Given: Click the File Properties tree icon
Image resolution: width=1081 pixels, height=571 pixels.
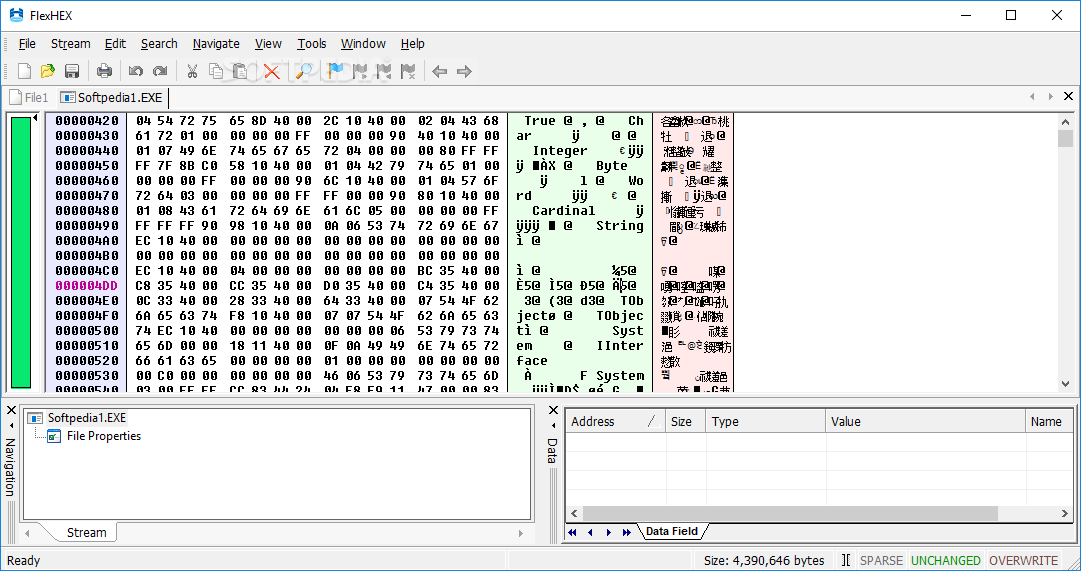Looking at the screenshot, I should (x=54, y=436).
